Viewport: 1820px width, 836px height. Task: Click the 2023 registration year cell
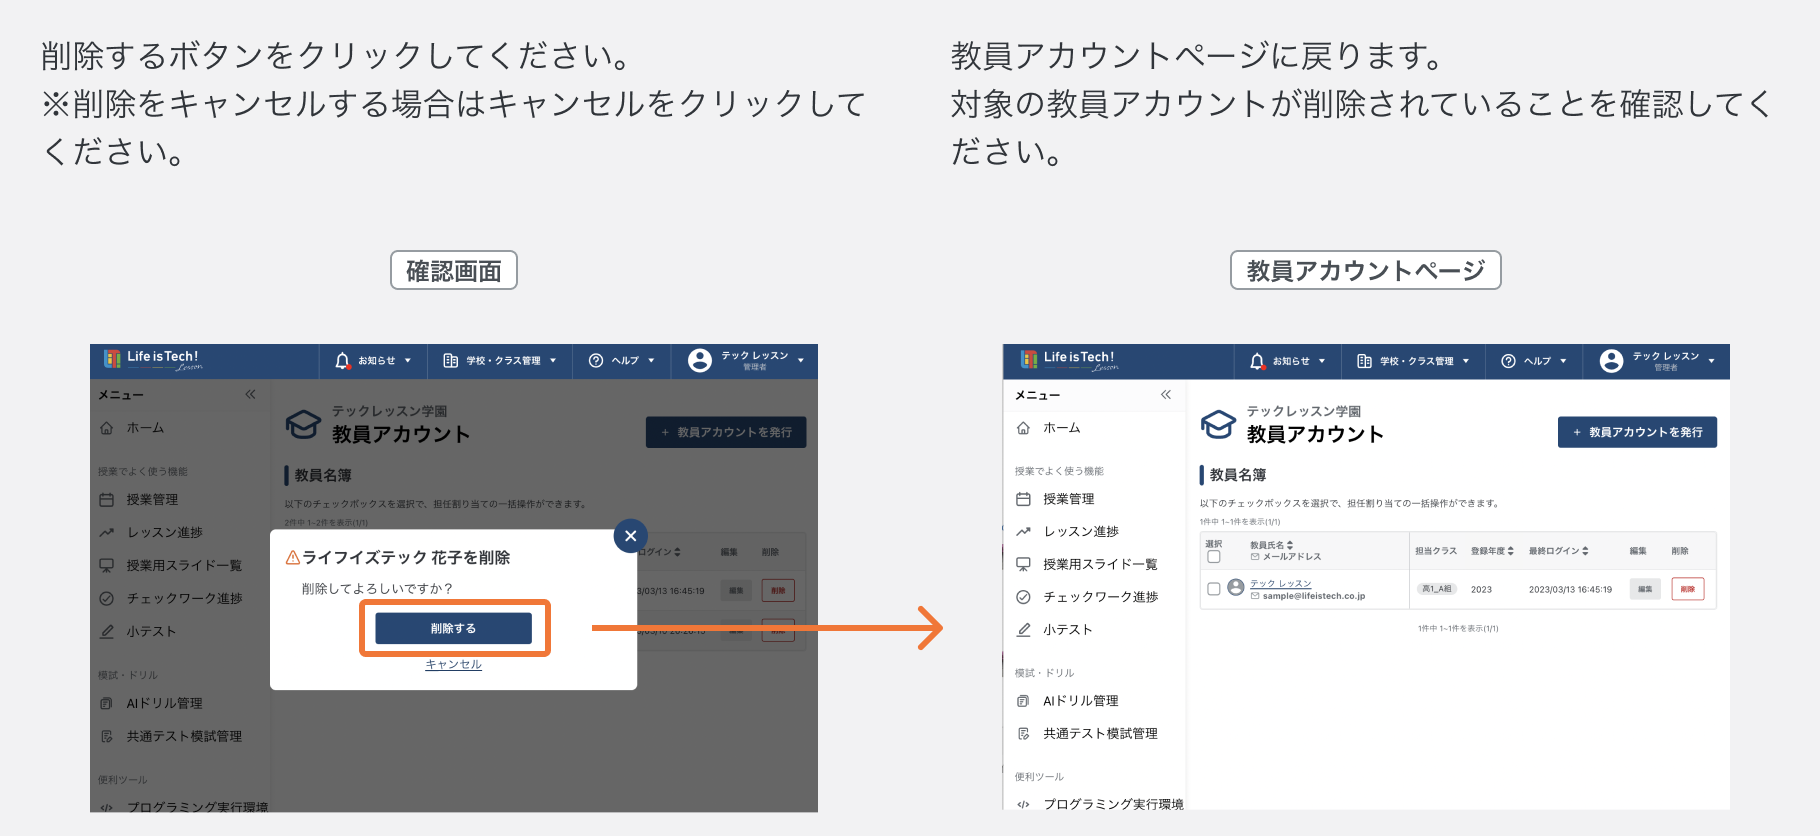1481,590
